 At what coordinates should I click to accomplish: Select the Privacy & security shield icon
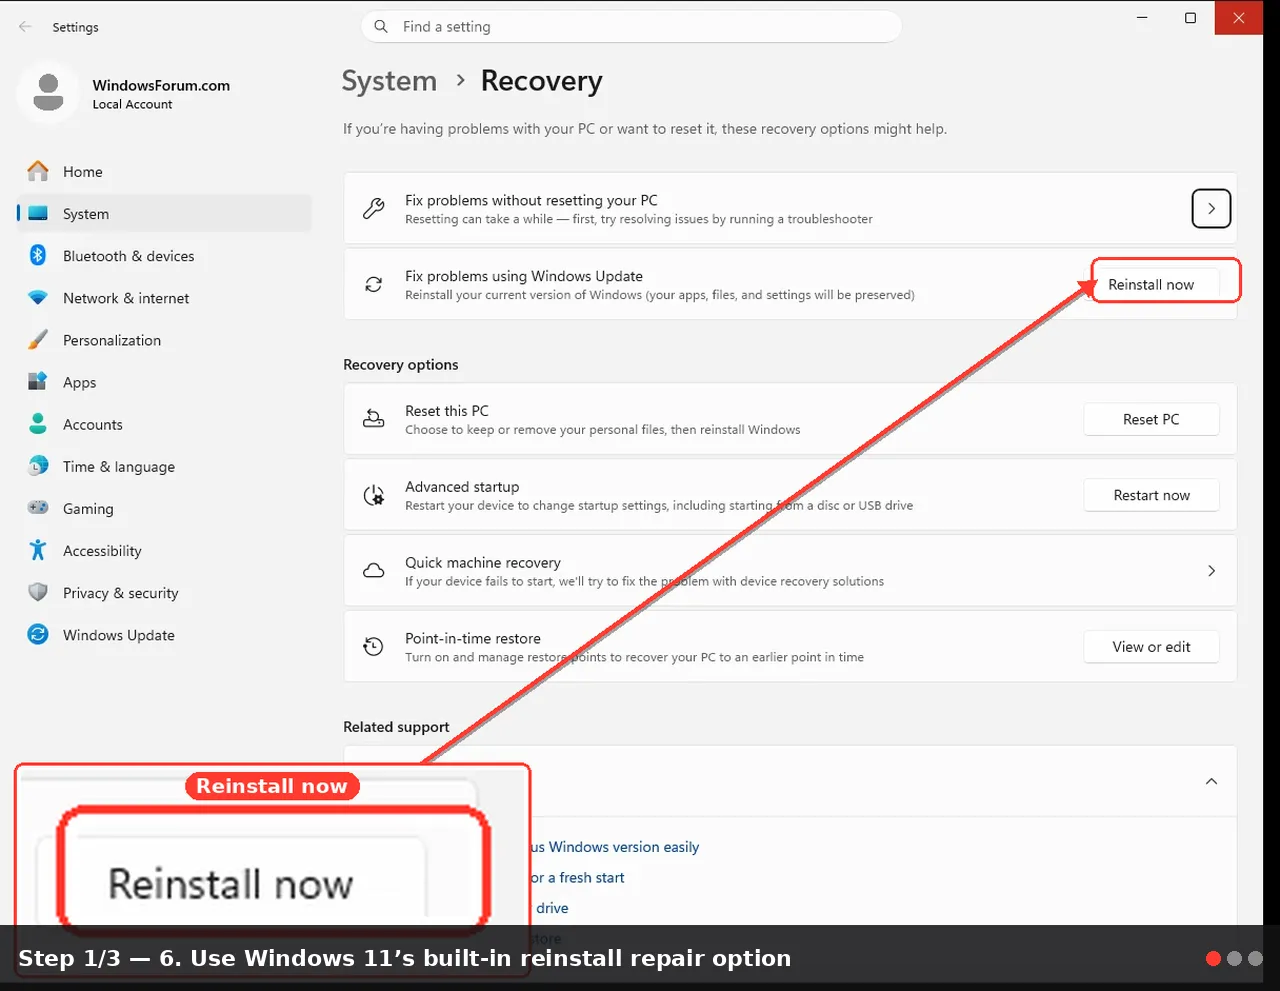pyautogui.click(x=38, y=592)
